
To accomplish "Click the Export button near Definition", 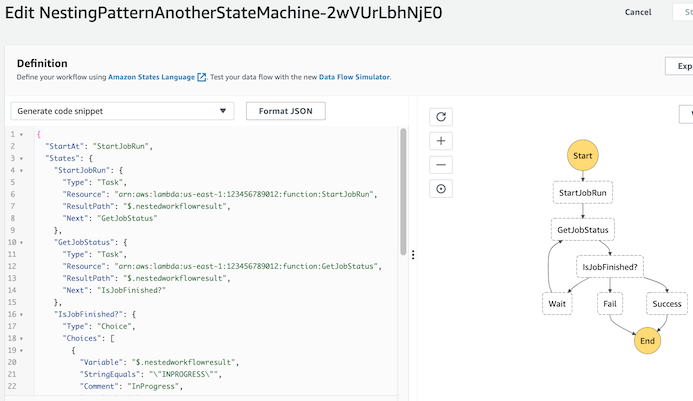I will coord(679,66).
